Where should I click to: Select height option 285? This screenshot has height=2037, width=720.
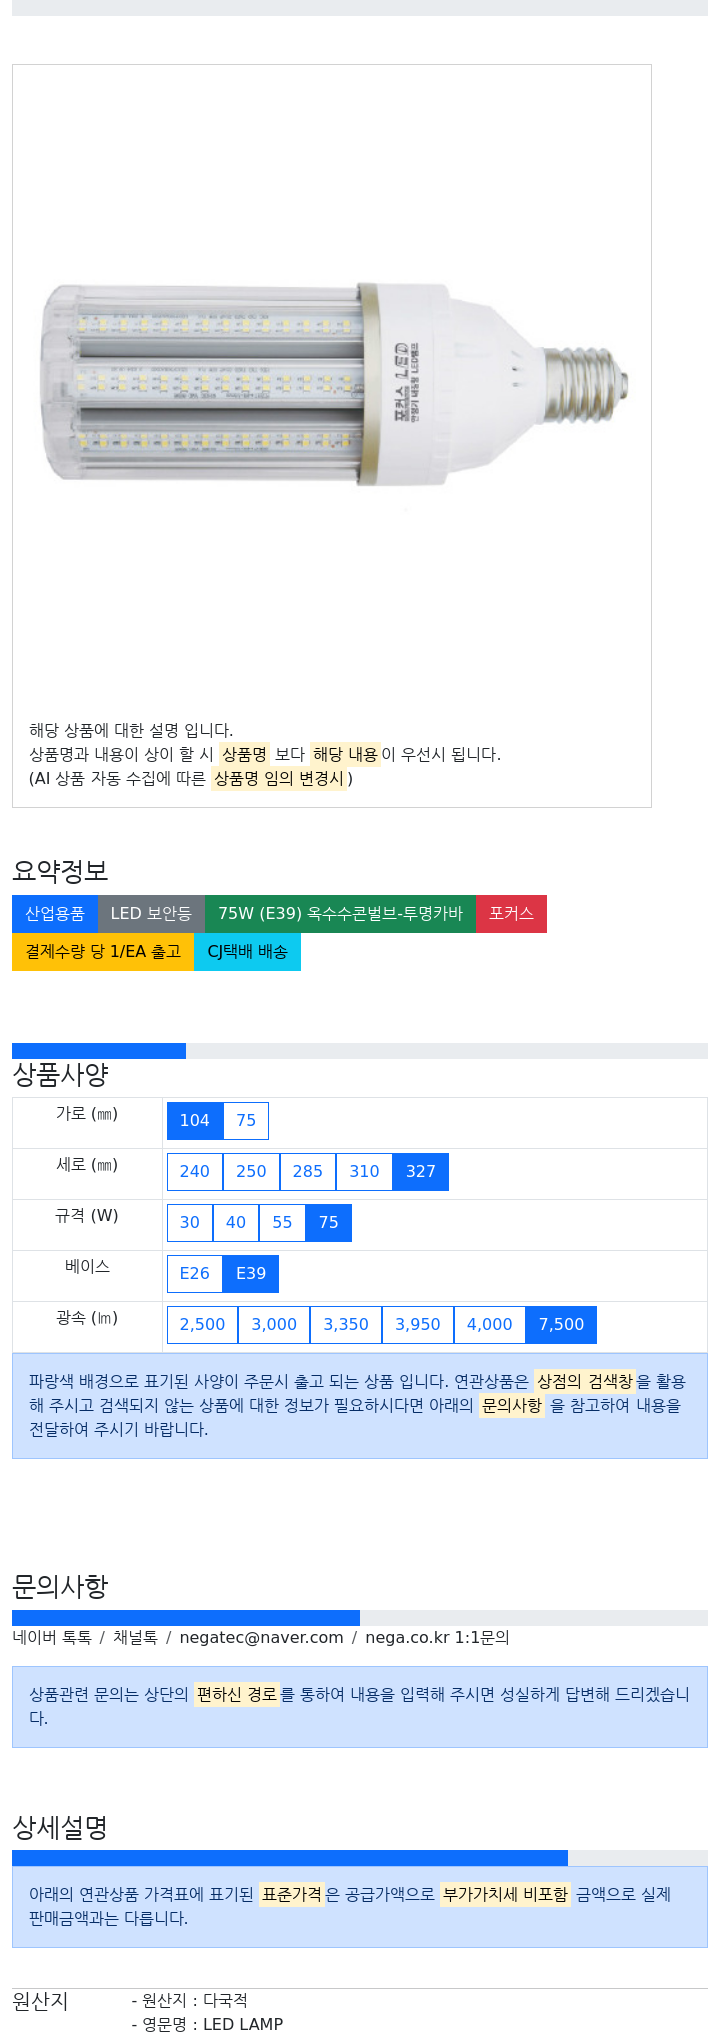click(308, 1172)
